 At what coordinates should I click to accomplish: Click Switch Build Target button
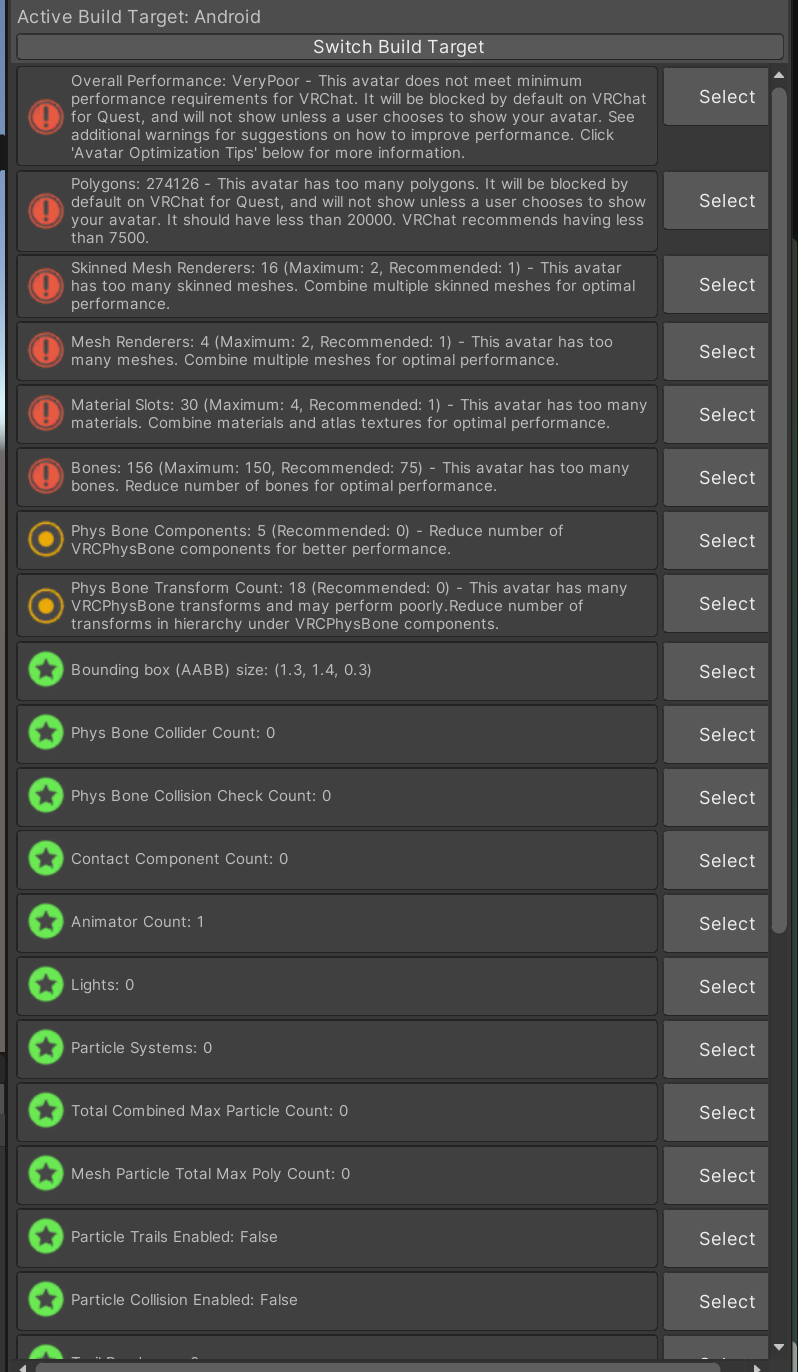[x=399, y=47]
